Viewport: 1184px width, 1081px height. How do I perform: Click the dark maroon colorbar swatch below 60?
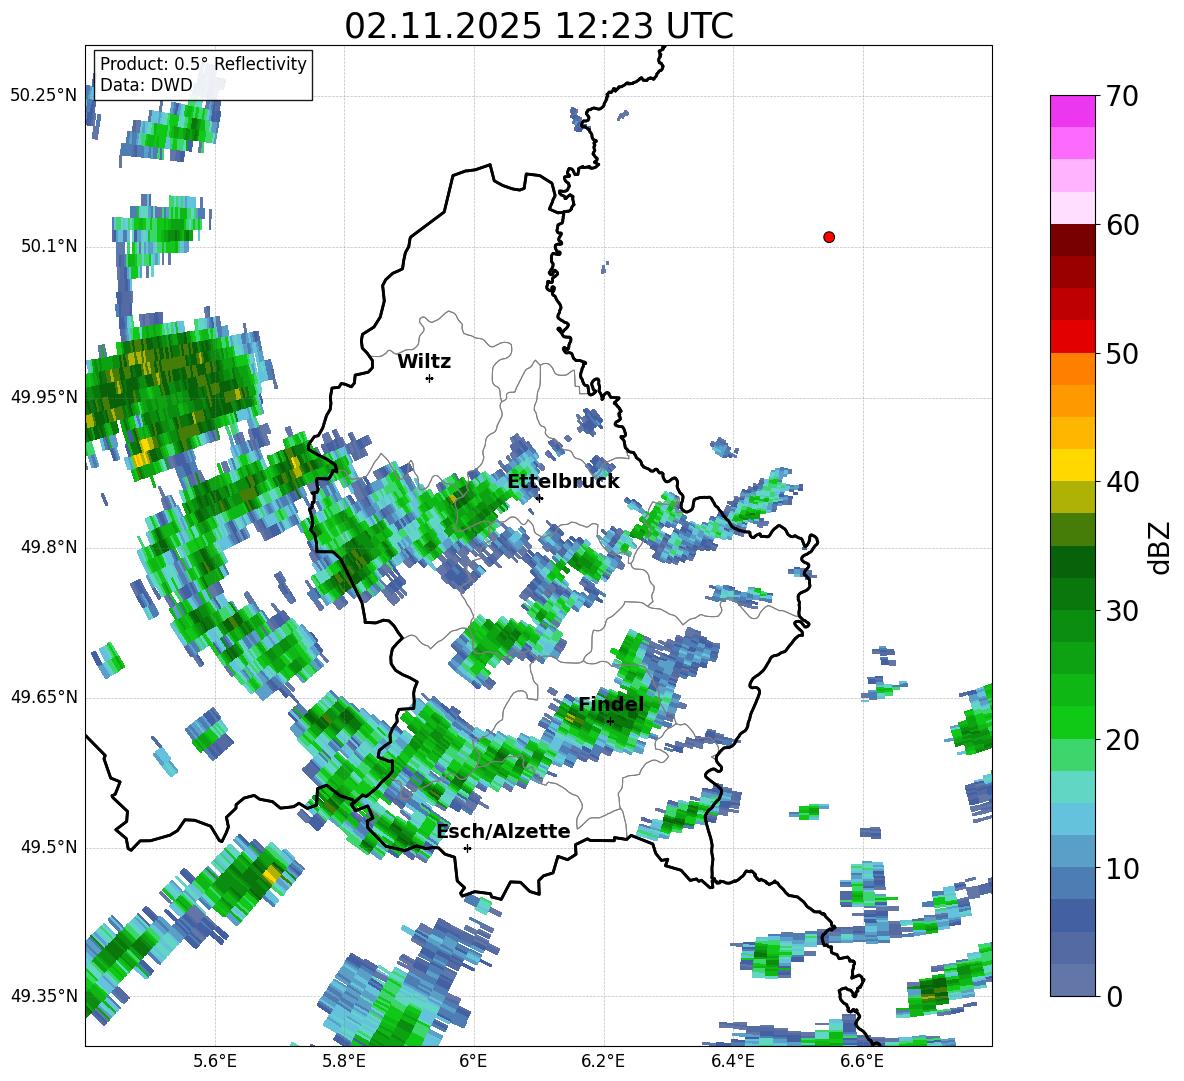point(1072,240)
